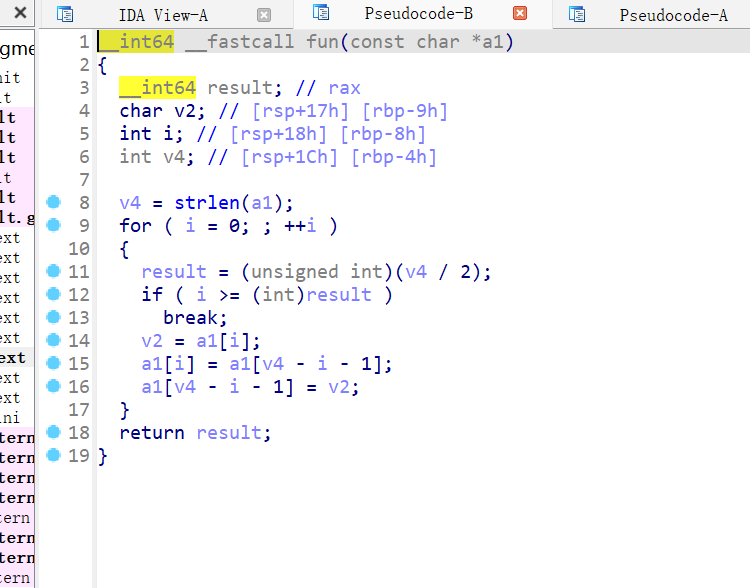The image size is (750, 588).
Task: Click the strlen function call on line 8
Action: point(207,203)
